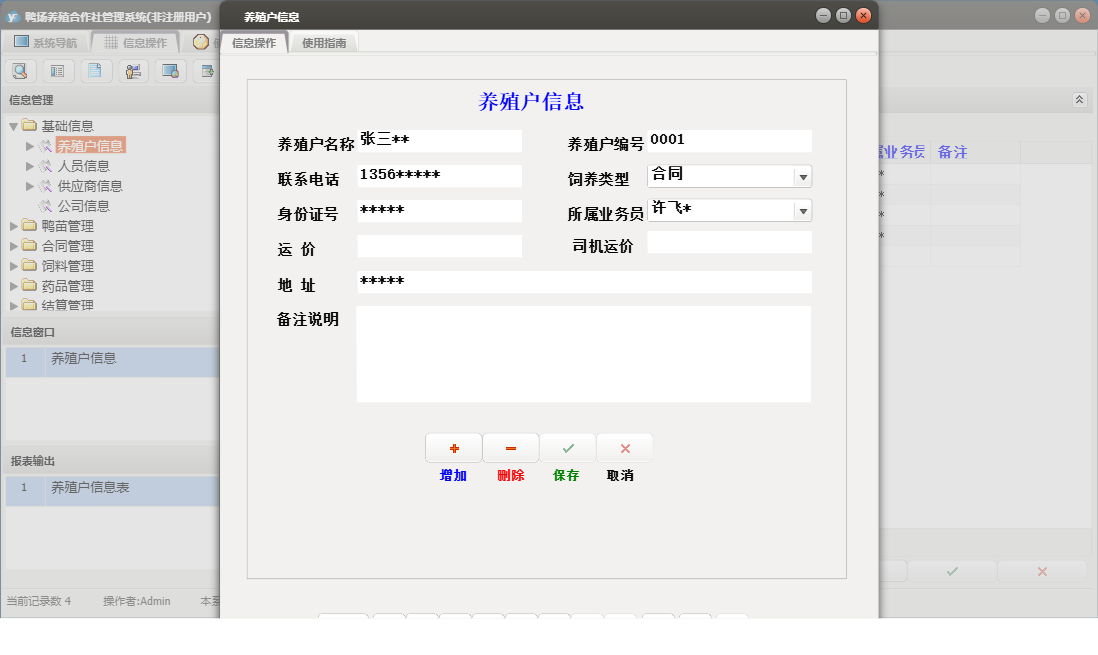The height and width of the screenshot is (655, 1098).
Task: Click the monitor with globe toolbar icon
Action: coord(171,70)
